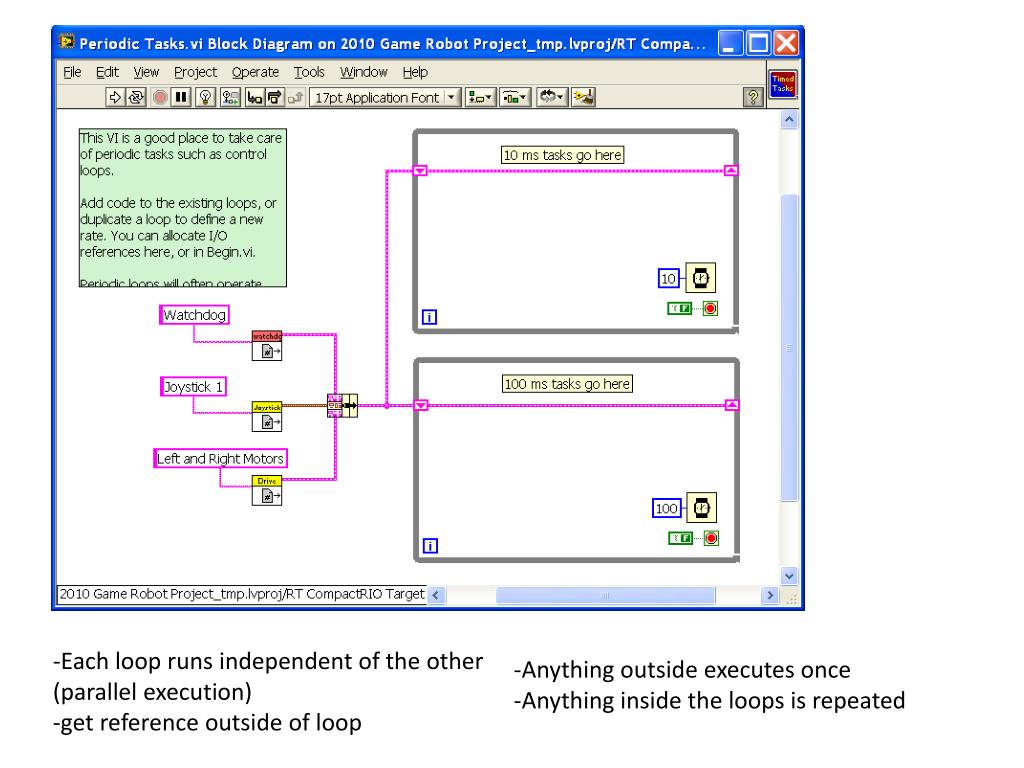Open the Tools menu
The image size is (1024, 768).
coord(309,72)
